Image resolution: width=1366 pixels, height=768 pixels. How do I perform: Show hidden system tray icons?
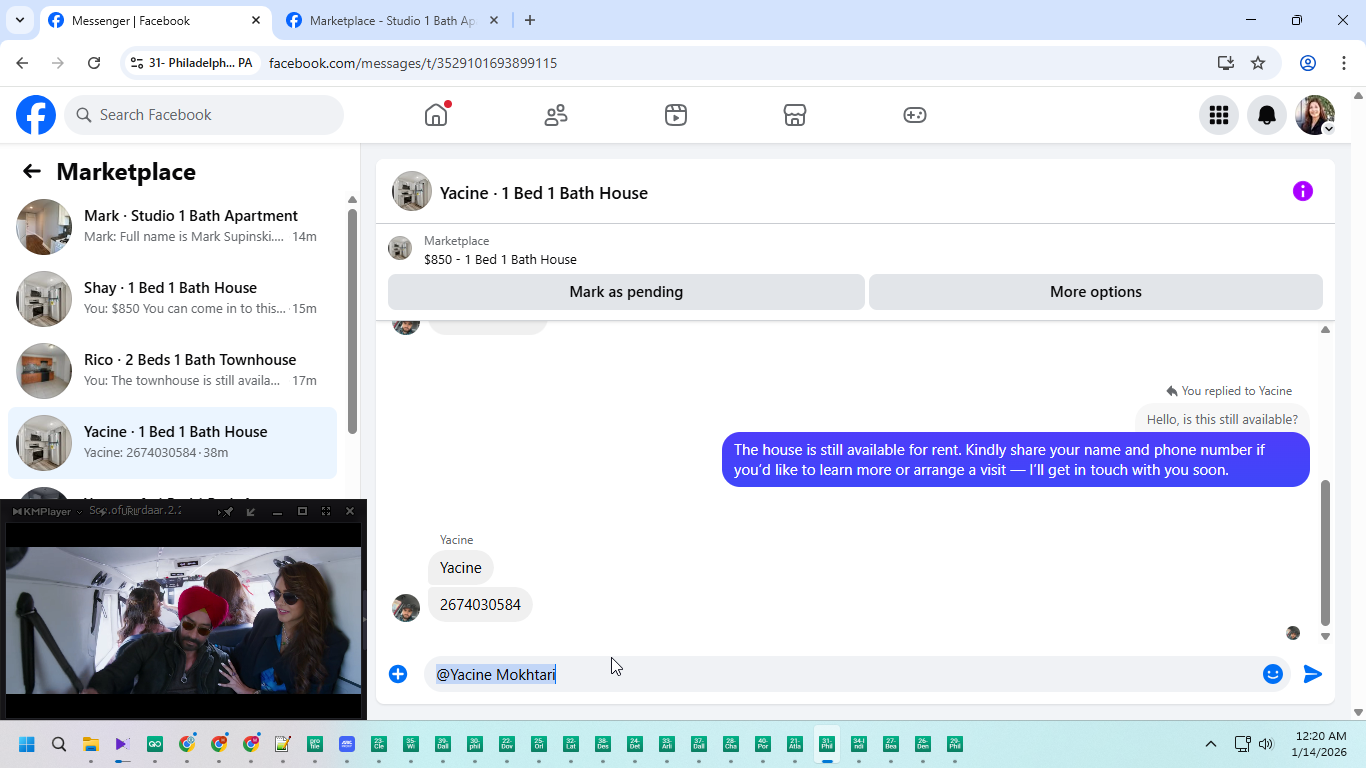coord(1211,744)
